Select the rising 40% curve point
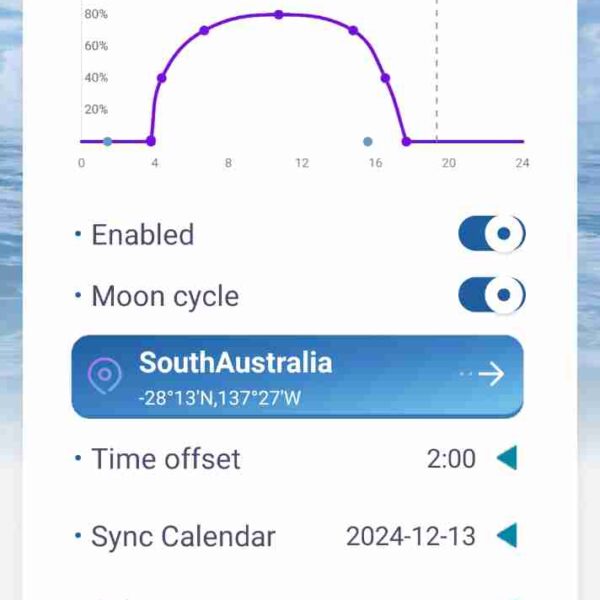600x600 pixels. (x=161, y=78)
